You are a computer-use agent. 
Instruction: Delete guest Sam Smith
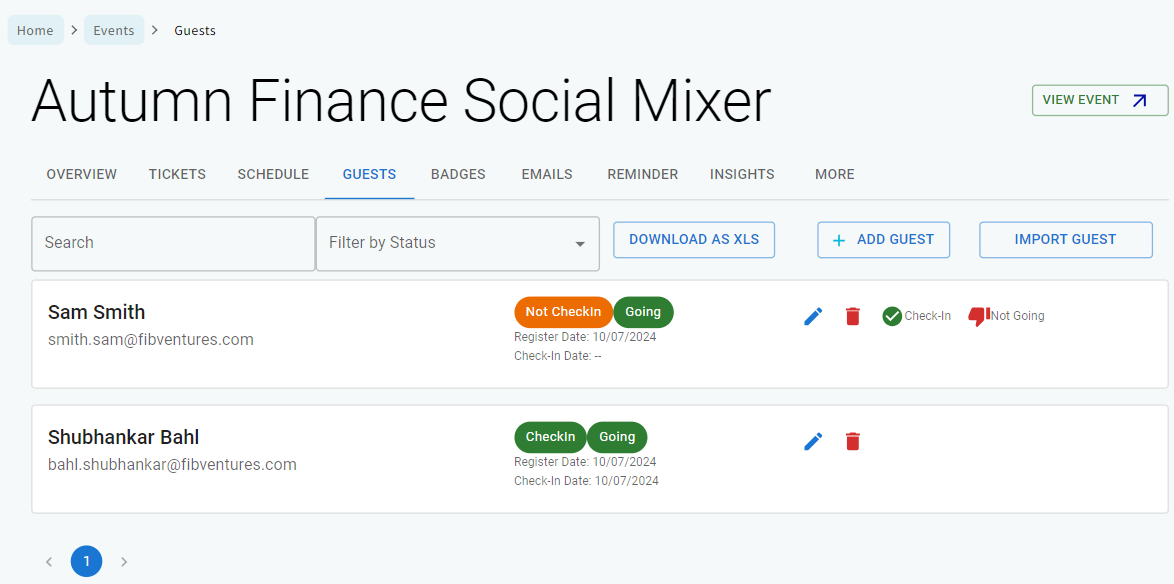852,315
